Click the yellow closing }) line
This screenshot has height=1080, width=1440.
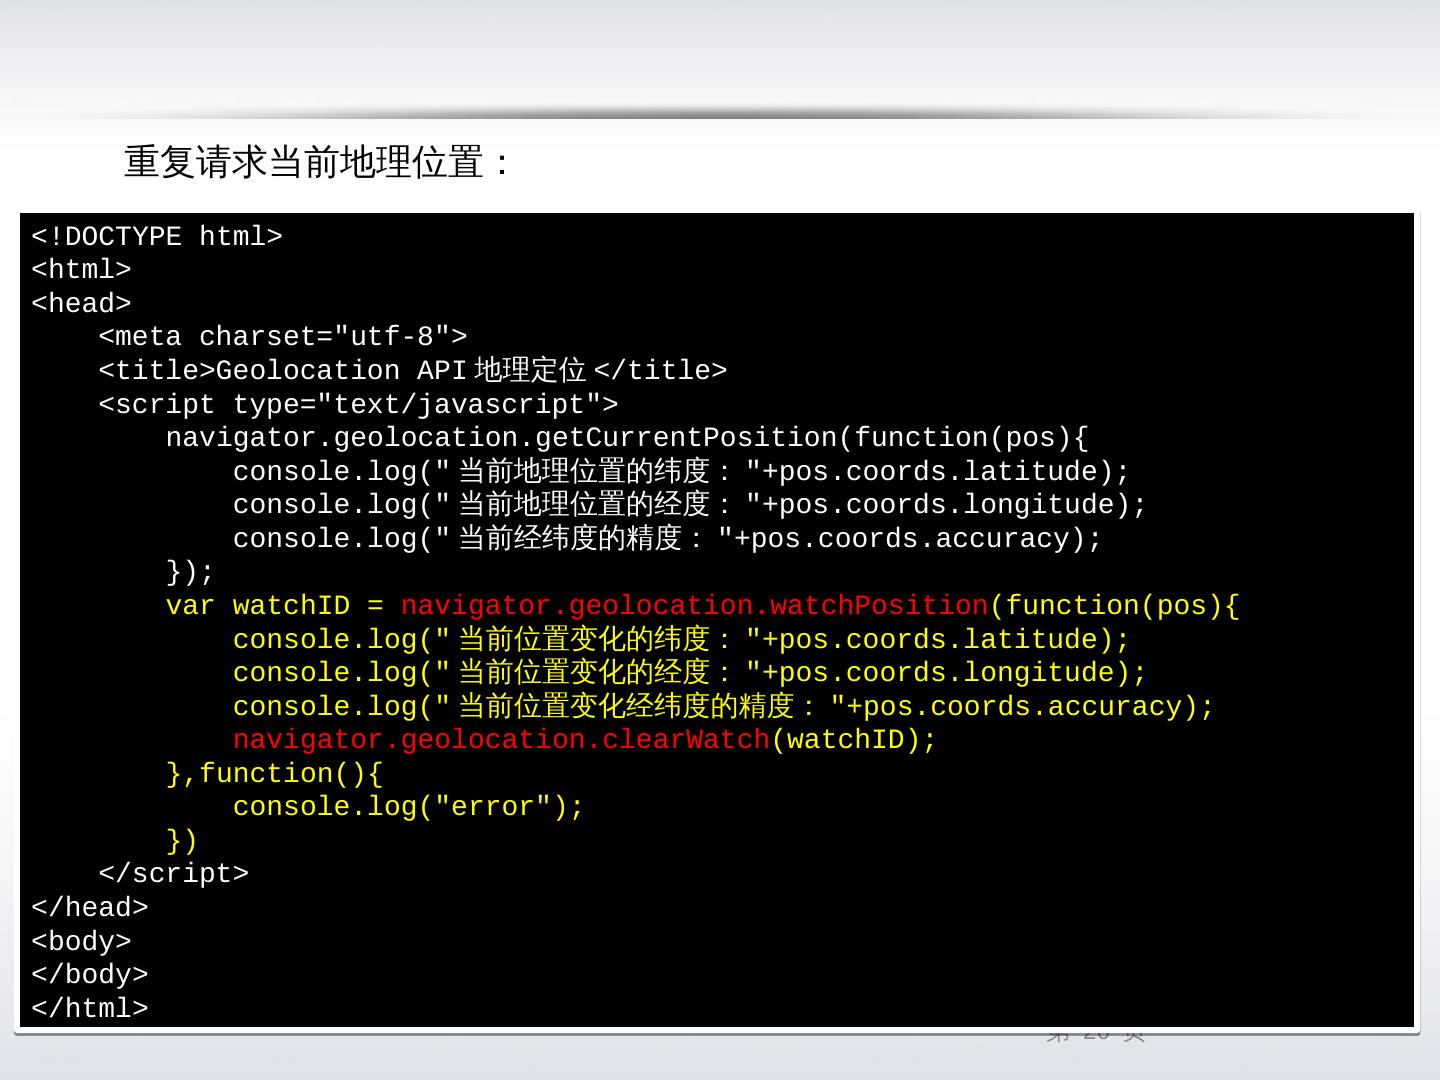pyautogui.click(x=182, y=841)
